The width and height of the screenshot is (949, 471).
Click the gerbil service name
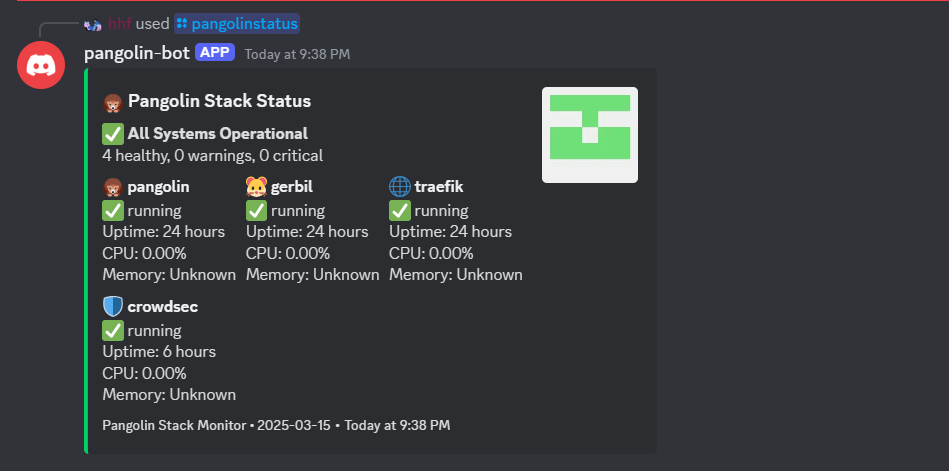[x=292, y=187]
